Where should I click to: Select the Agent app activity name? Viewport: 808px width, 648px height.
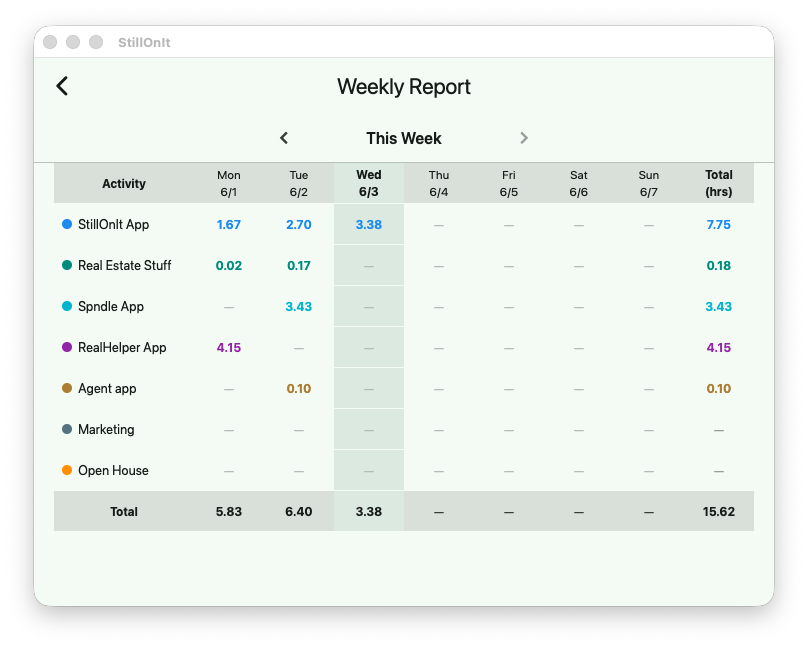pyautogui.click(x=107, y=388)
